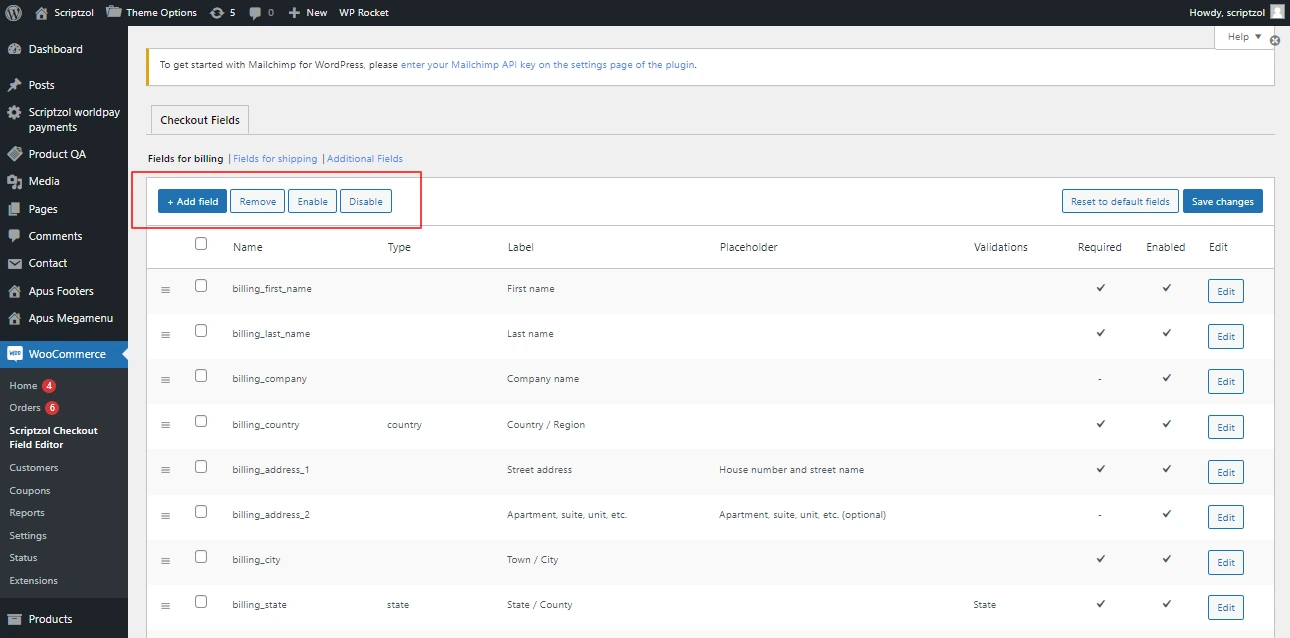Click the Apus Footers house icon
Viewport: 1290px width, 638px height.
[15, 291]
